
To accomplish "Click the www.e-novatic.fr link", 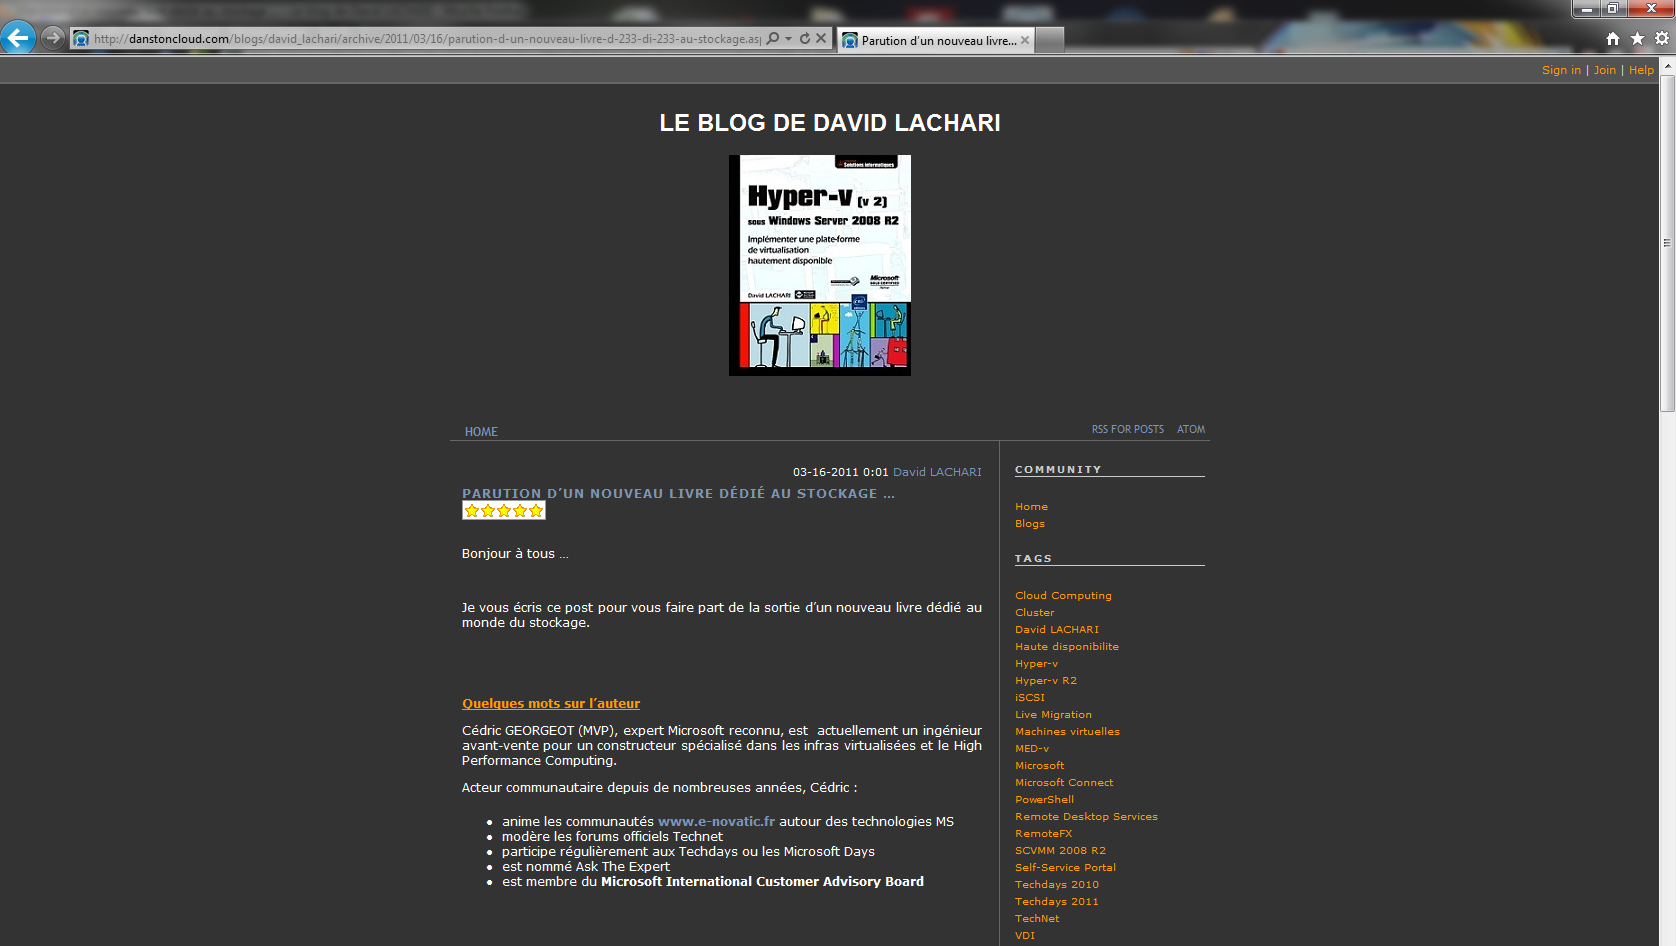I will click(x=716, y=821).
